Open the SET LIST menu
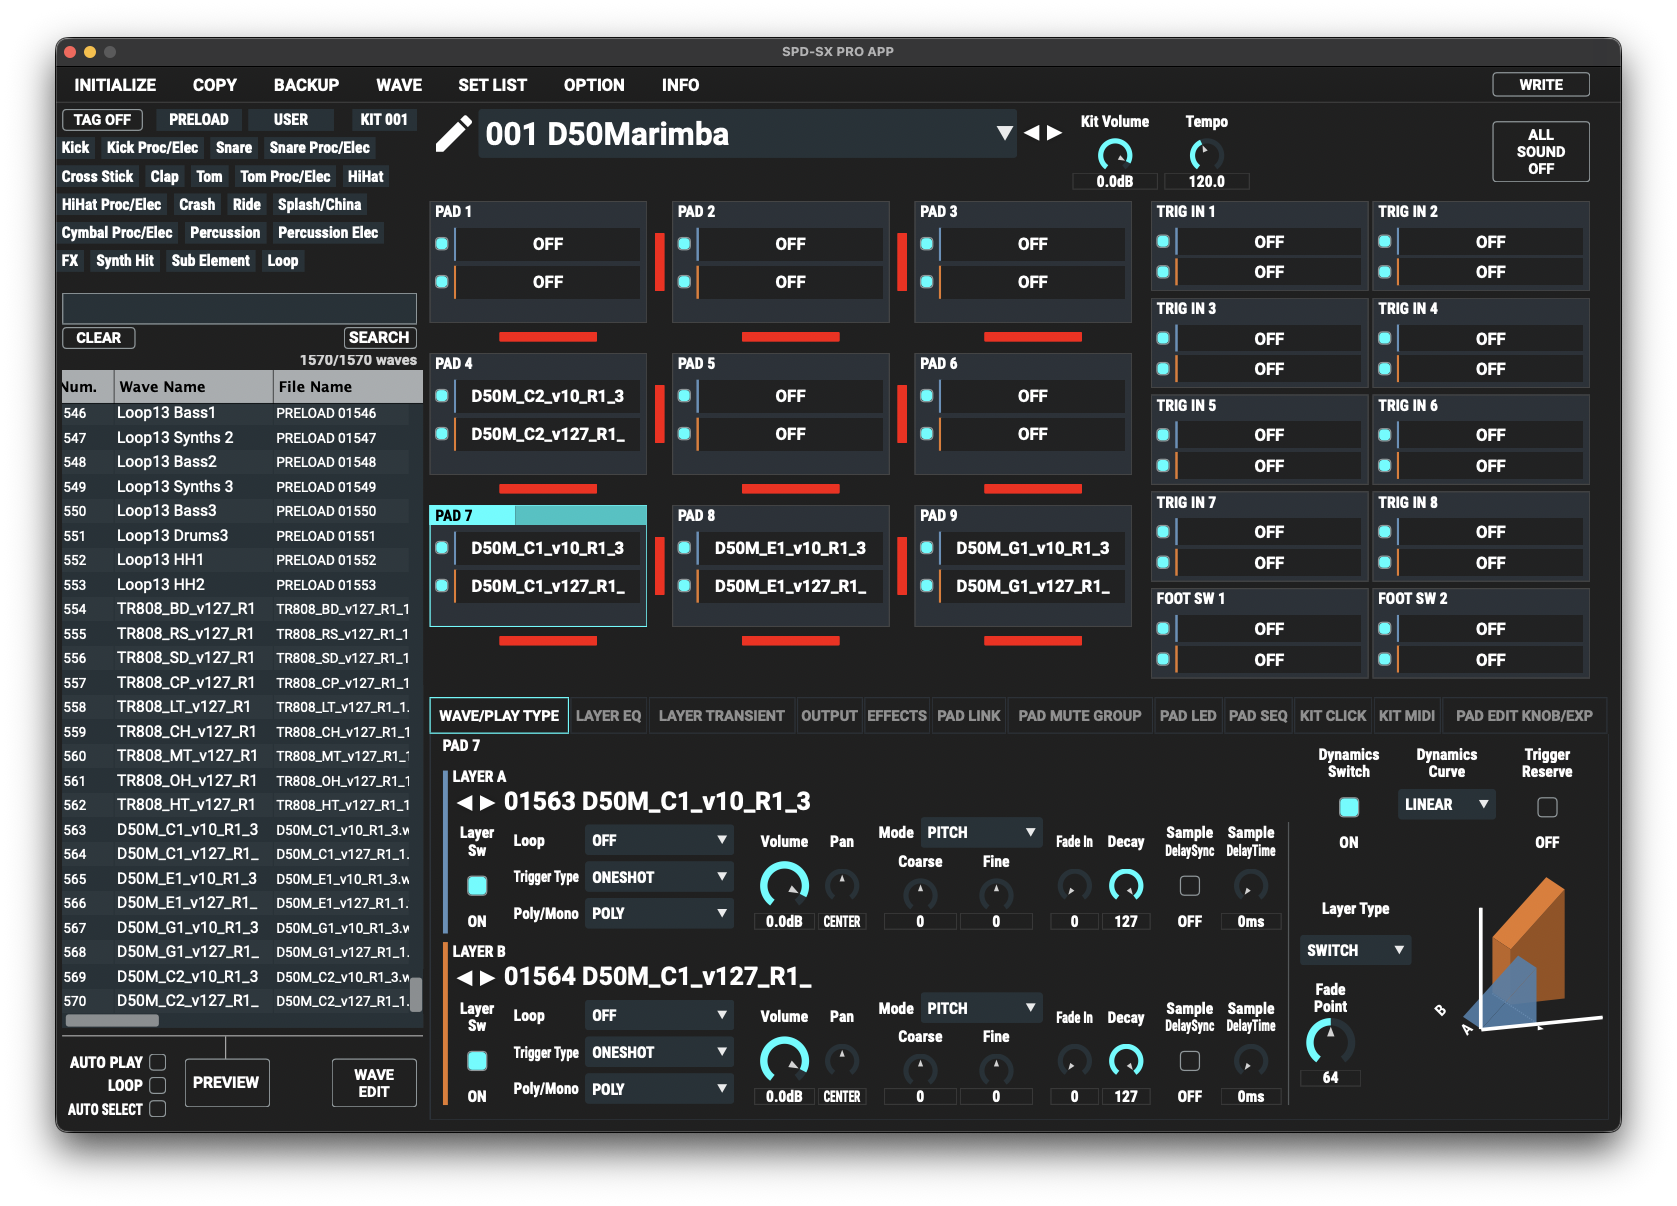The width and height of the screenshot is (1677, 1206). (x=492, y=85)
